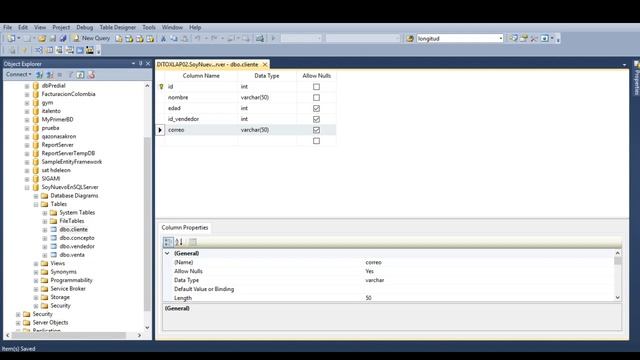The height and width of the screenshot is (360, 640).
Task: Uncheck Allow Nulls for edad column
Action: (316, 108)
